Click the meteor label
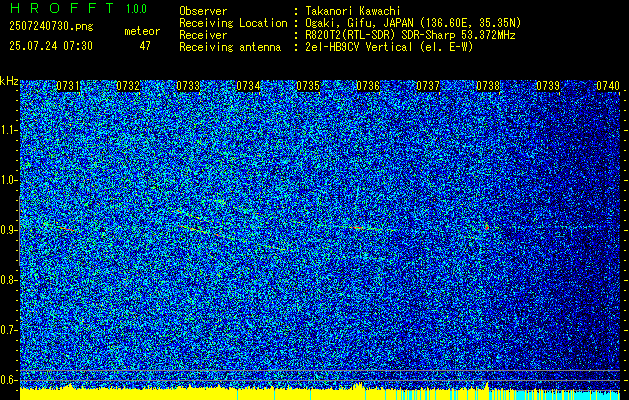This screenshot has height=400, width=629. point(142,31)
